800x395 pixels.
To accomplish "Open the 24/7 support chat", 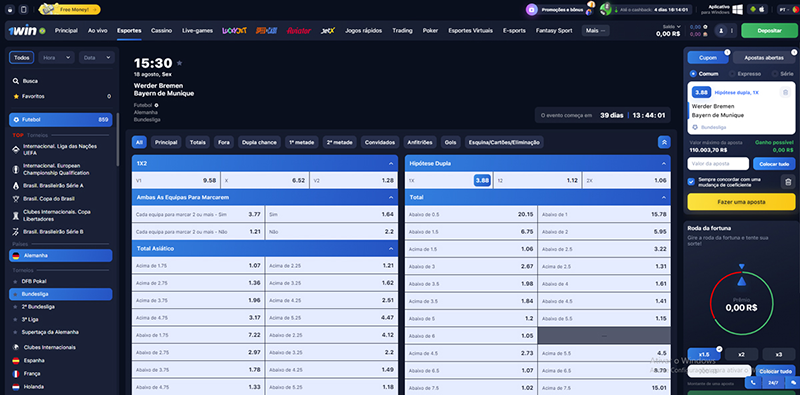I will pyautogui.click(x=773, y=382).
